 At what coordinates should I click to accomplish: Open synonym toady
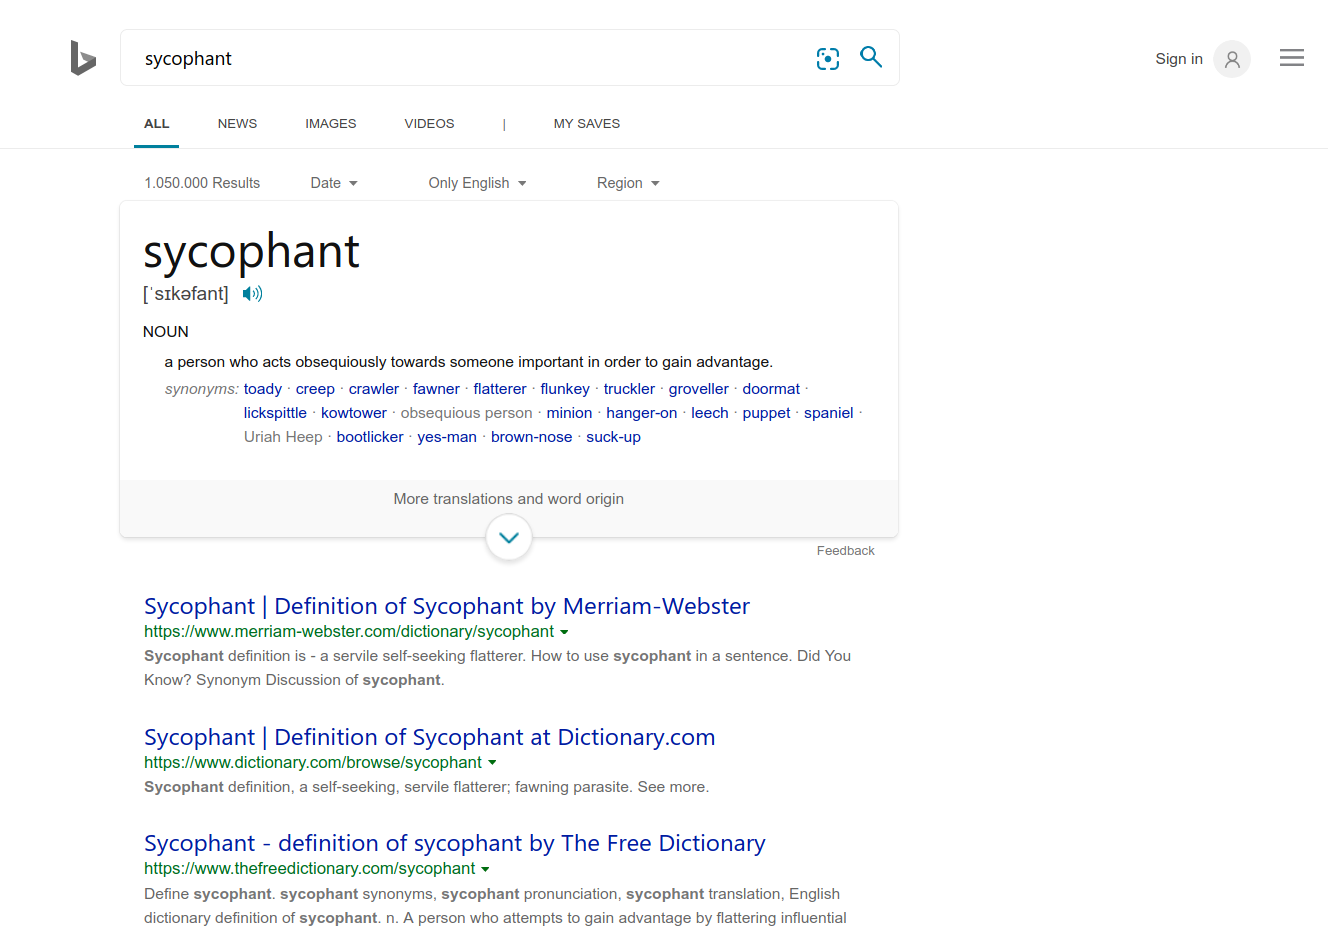[x=263, y=389]
